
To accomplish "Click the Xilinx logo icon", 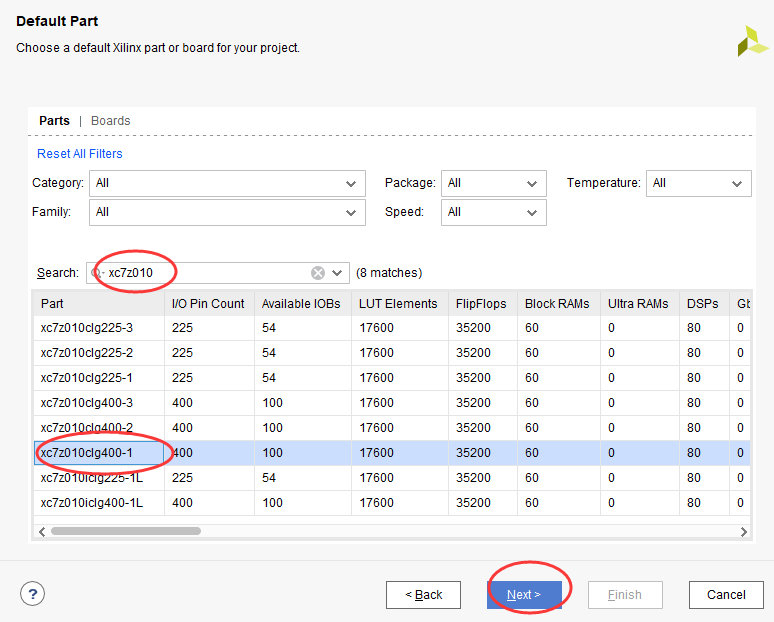I will (753, 41).
